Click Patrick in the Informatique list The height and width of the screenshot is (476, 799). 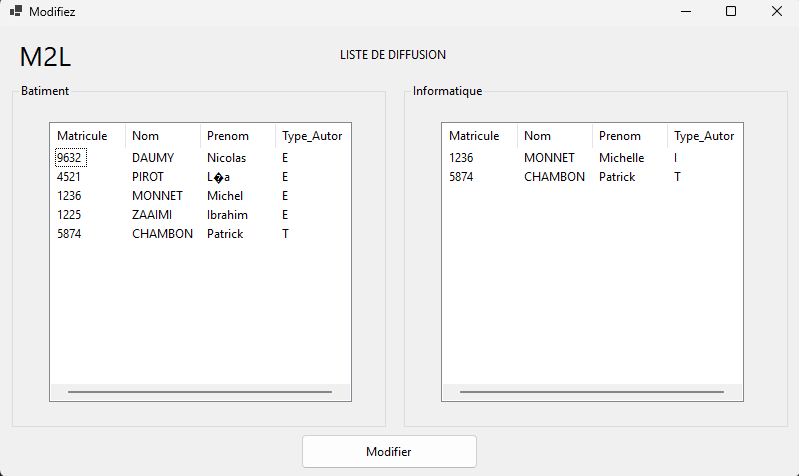(x=617, y=177)
